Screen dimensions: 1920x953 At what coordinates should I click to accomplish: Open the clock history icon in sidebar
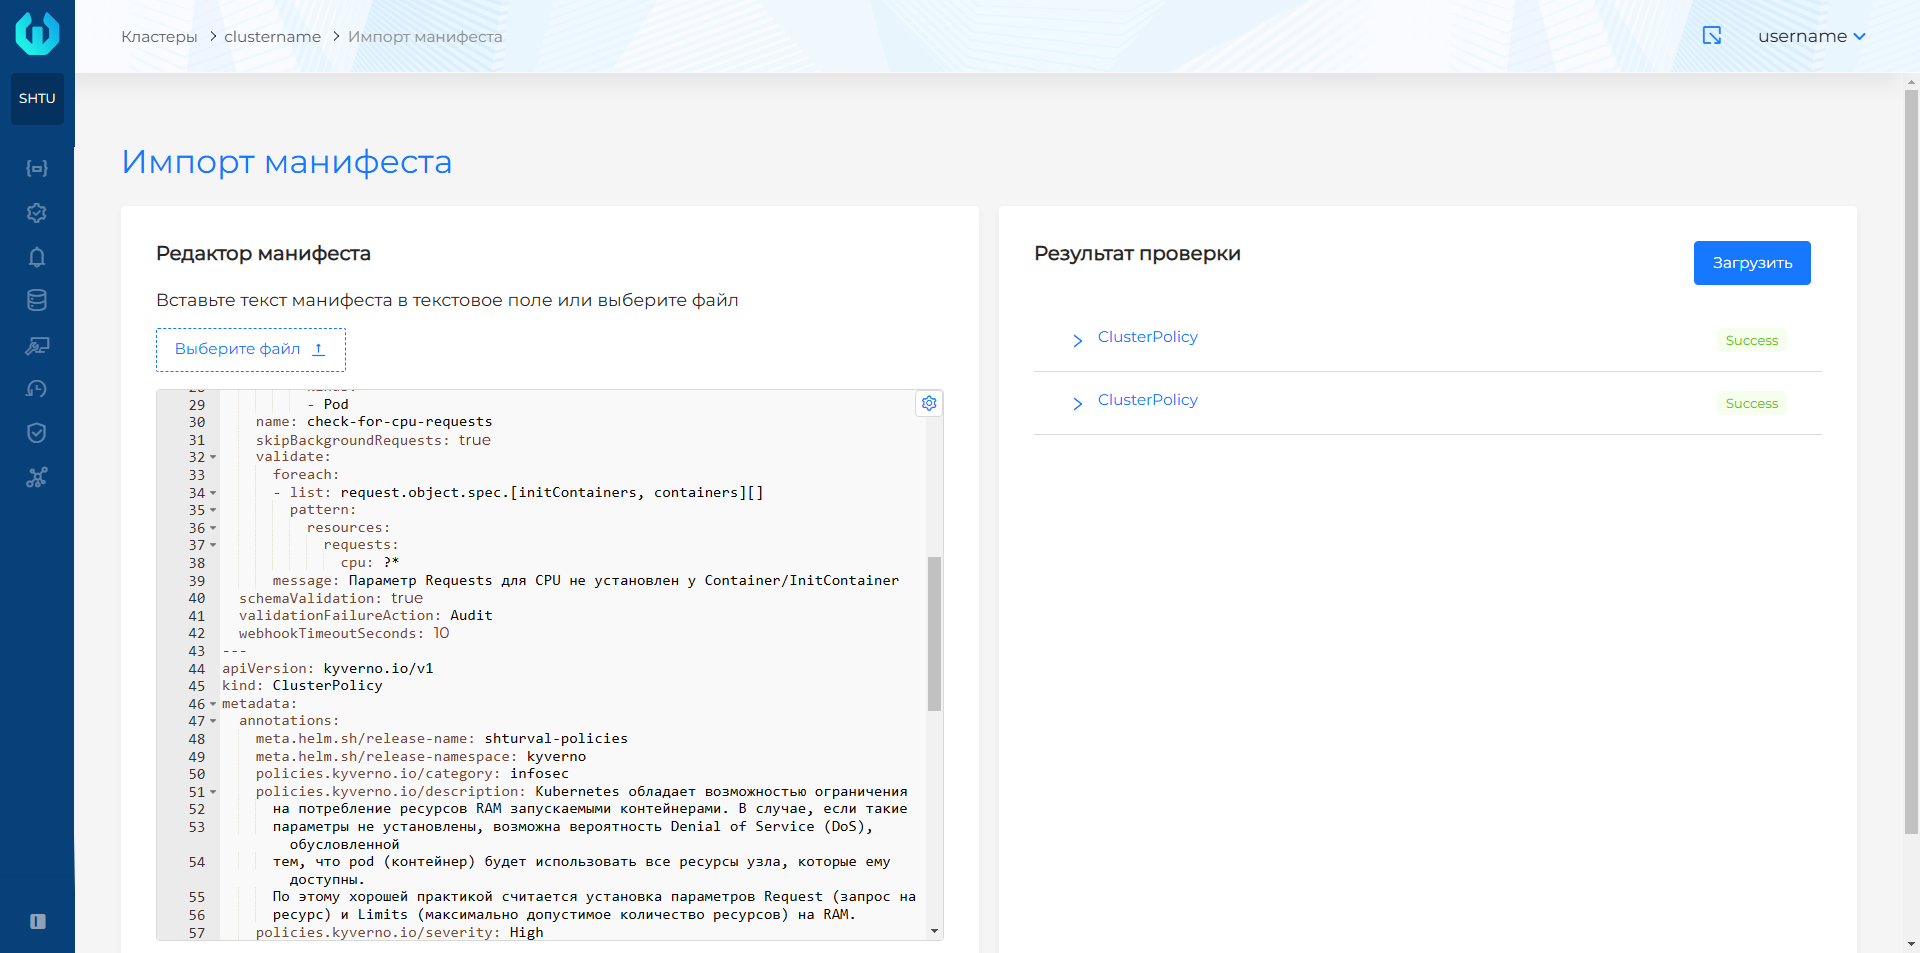click(x=37, y=389)
